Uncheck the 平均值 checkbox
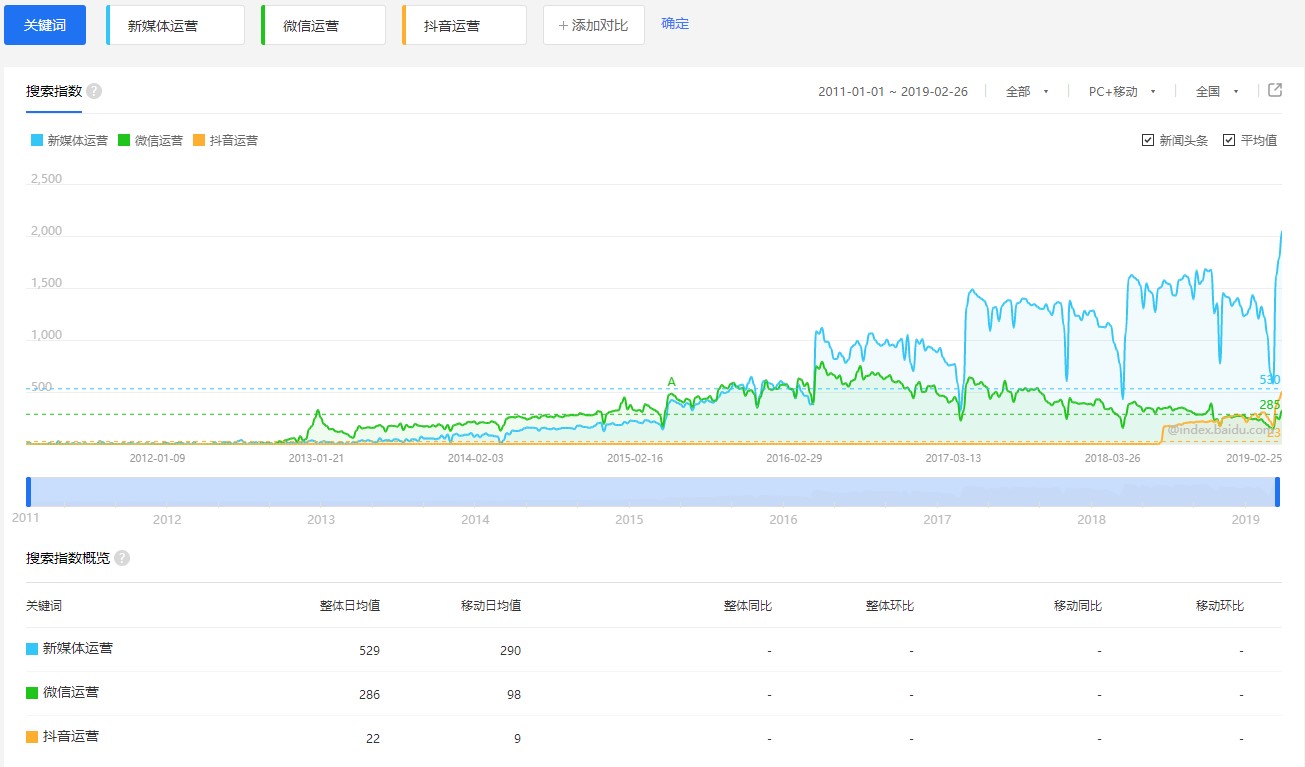This screenshot has height=767, width=1305. [x=1229, y=140]
